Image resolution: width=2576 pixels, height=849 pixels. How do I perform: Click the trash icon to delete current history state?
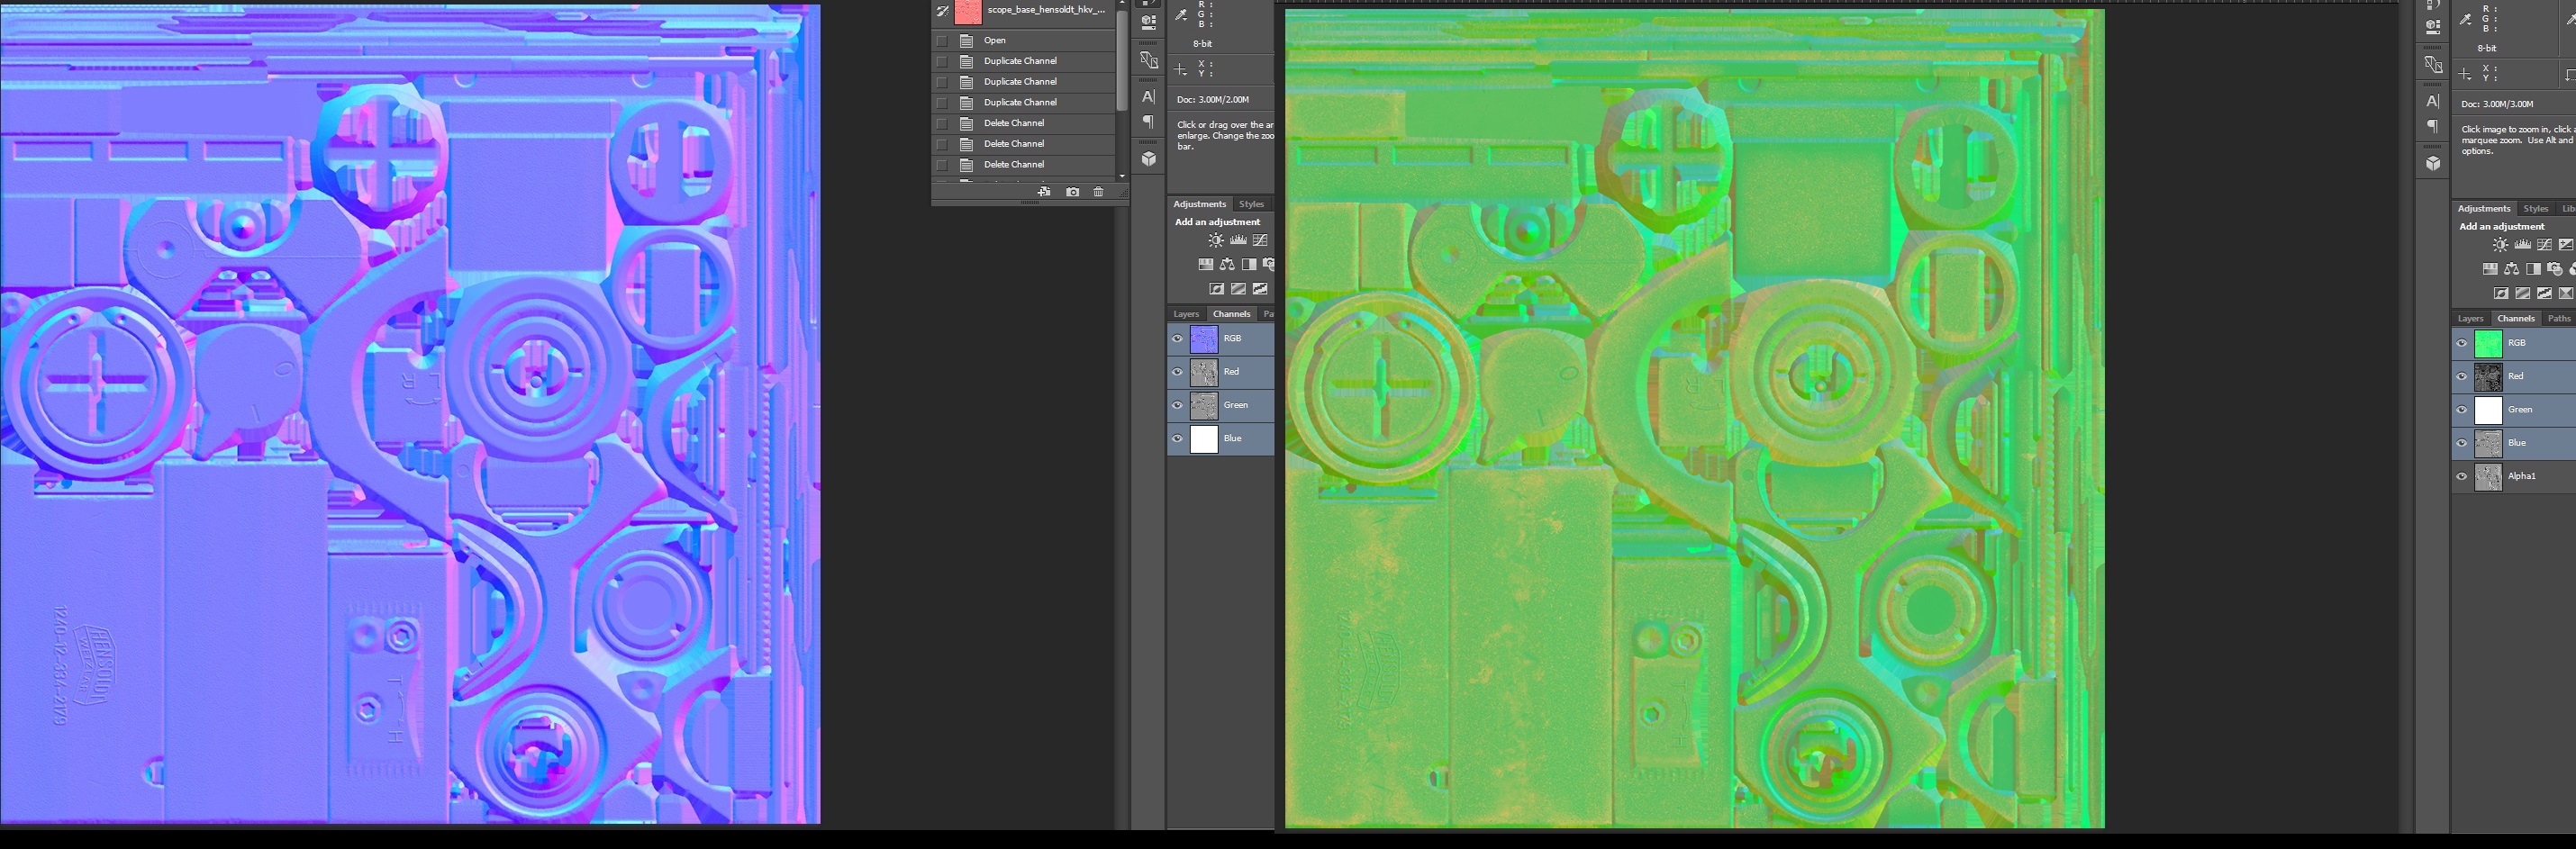pos(1098,192)
